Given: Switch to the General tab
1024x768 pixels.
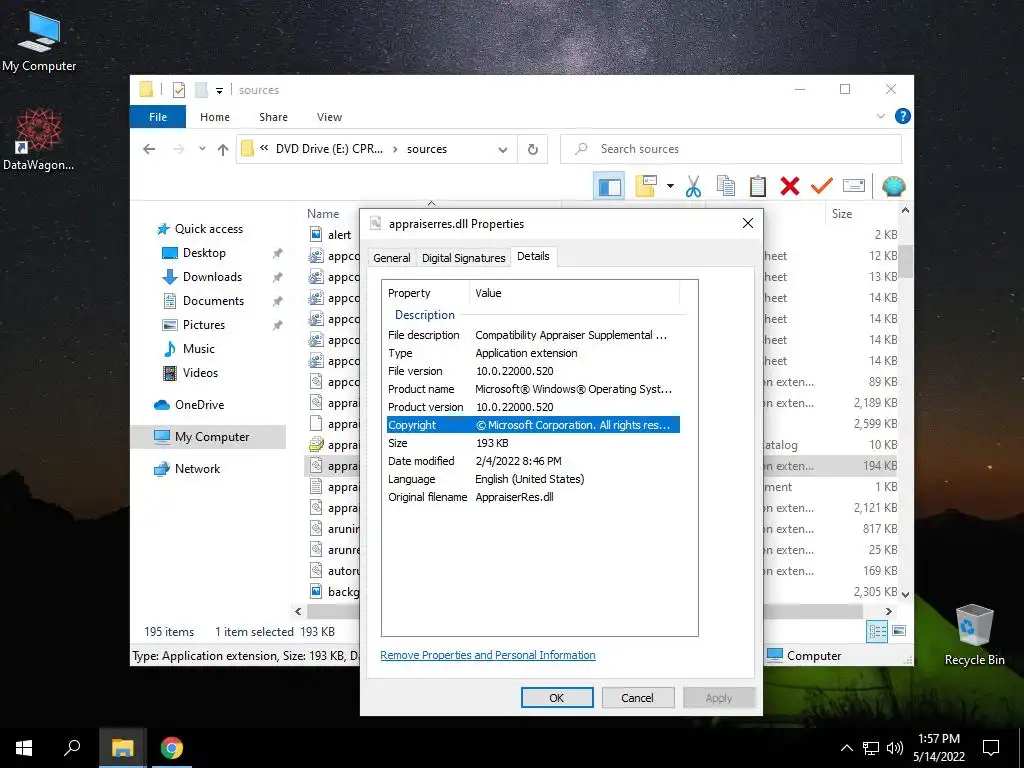Looking at the screenshot, I should [x=392, y=258].
